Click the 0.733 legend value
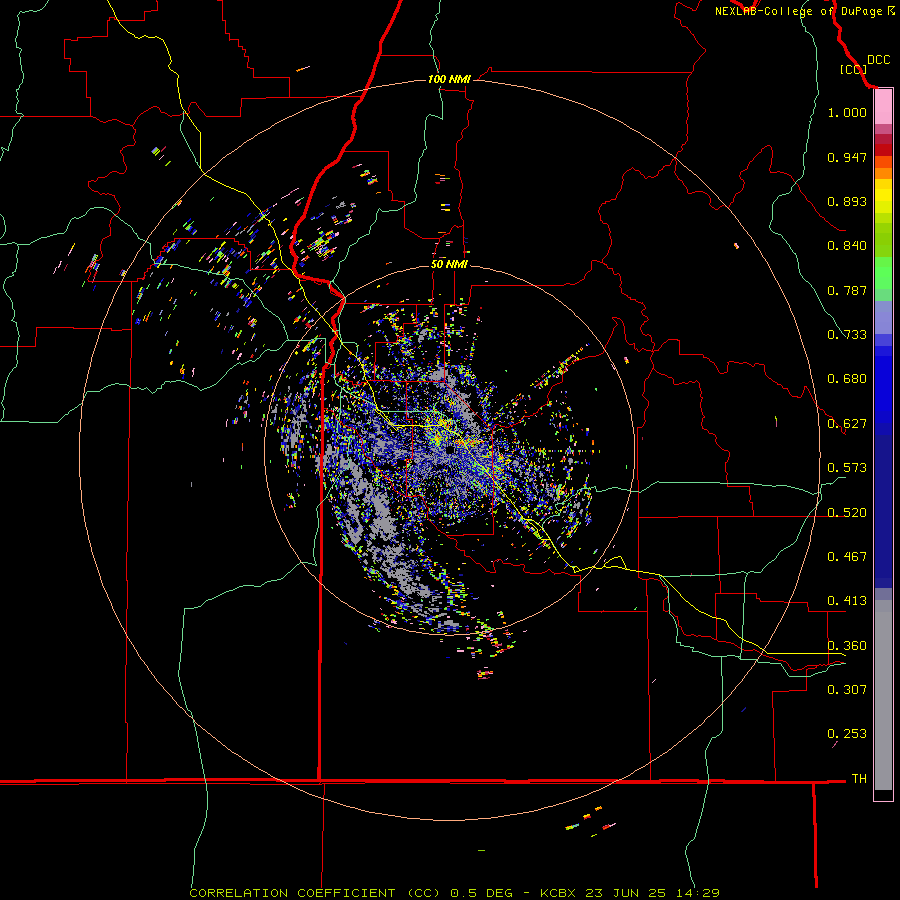The width and height of the screenshot is (900, 900). [x=847, y=335]
